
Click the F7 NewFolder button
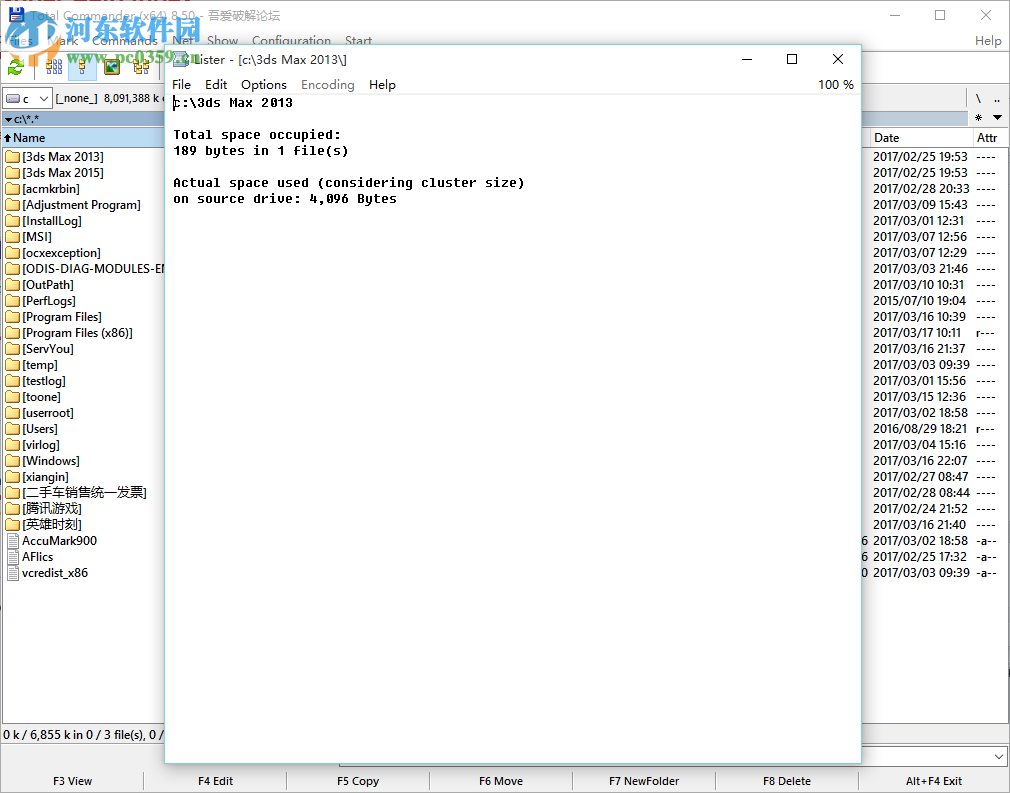coord(644,781)
